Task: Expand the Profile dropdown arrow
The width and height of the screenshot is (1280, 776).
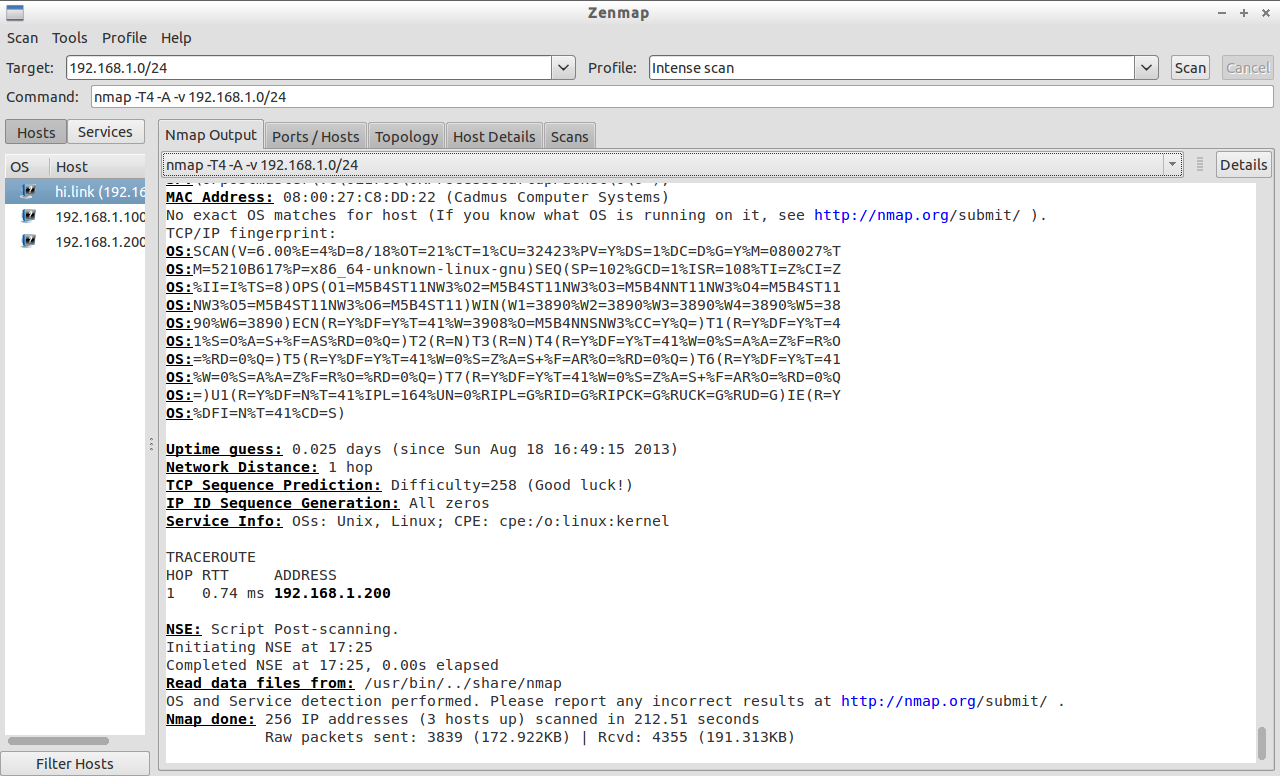Action: (1147, 68)
